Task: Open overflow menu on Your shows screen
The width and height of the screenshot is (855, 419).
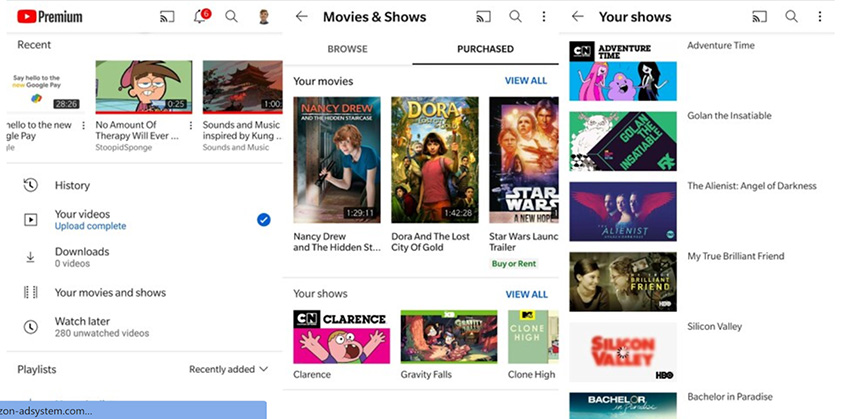Action: (820, 16)
